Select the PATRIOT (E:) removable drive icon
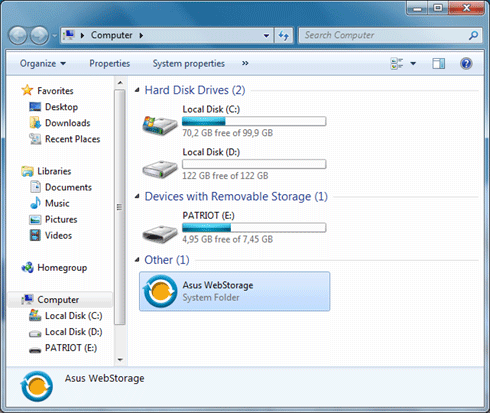Screen dimensions: 490x413 160,233
